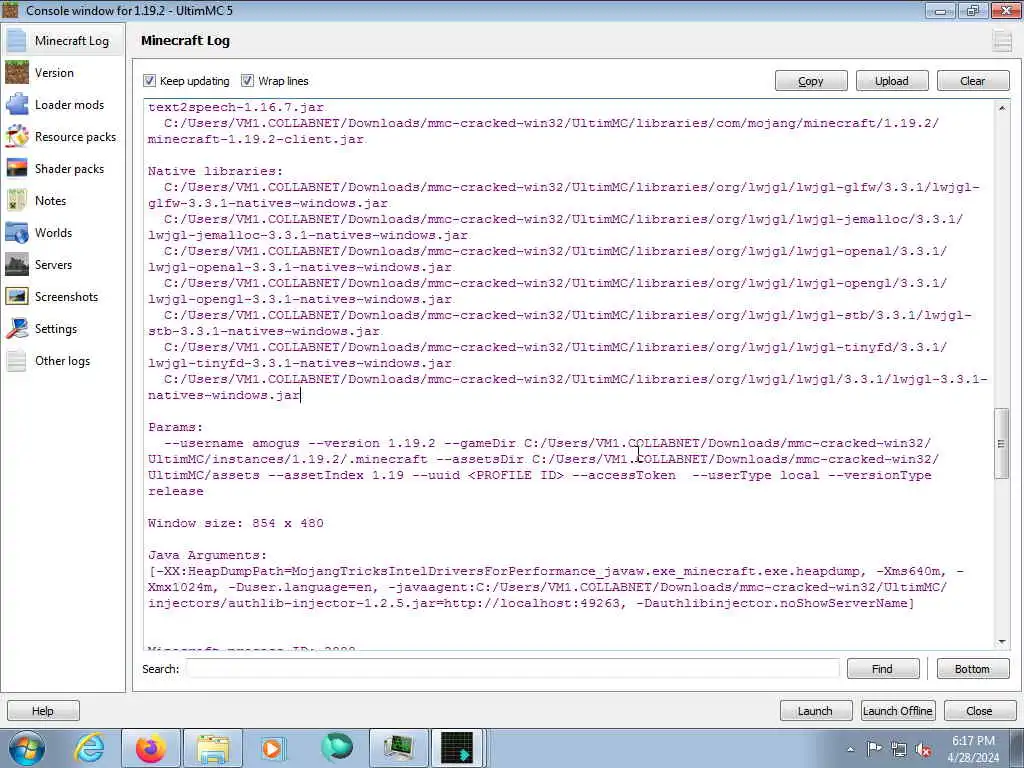
Task: Open the Shader packs icon
Action: coord(16,168)
